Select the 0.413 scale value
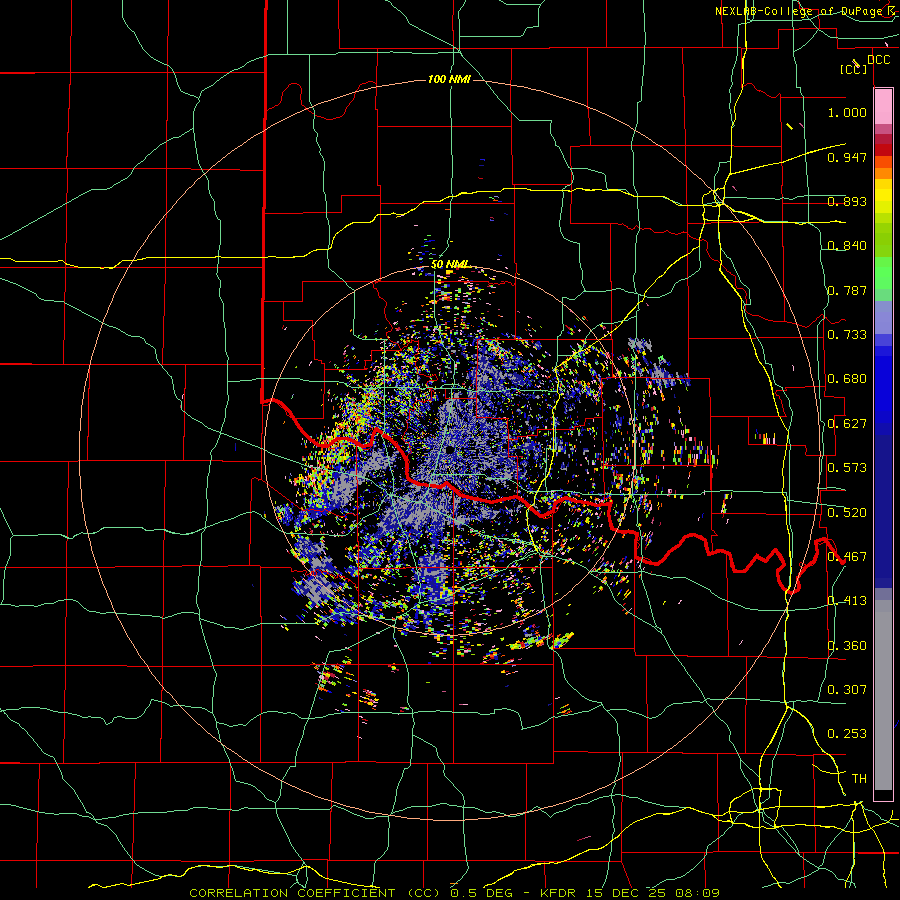This screenshot has height=900, width=900. point(847,600)
